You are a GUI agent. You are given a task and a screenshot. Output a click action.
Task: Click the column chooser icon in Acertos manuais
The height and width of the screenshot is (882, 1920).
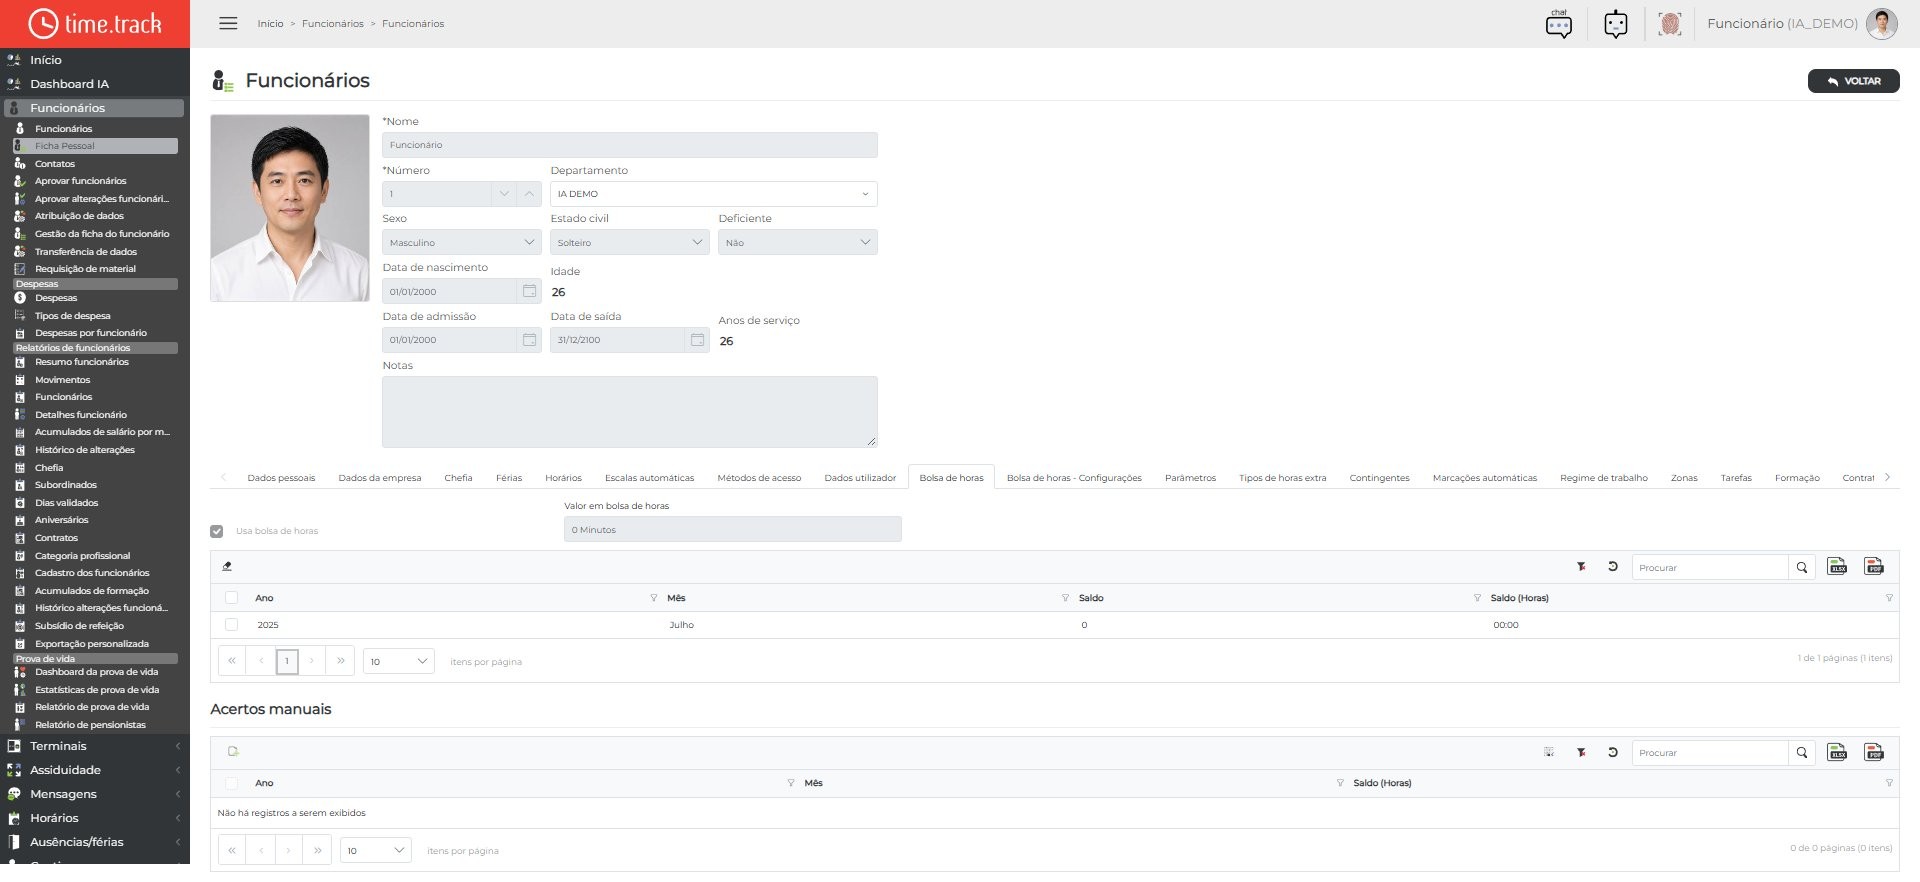tap(1549, 752)
